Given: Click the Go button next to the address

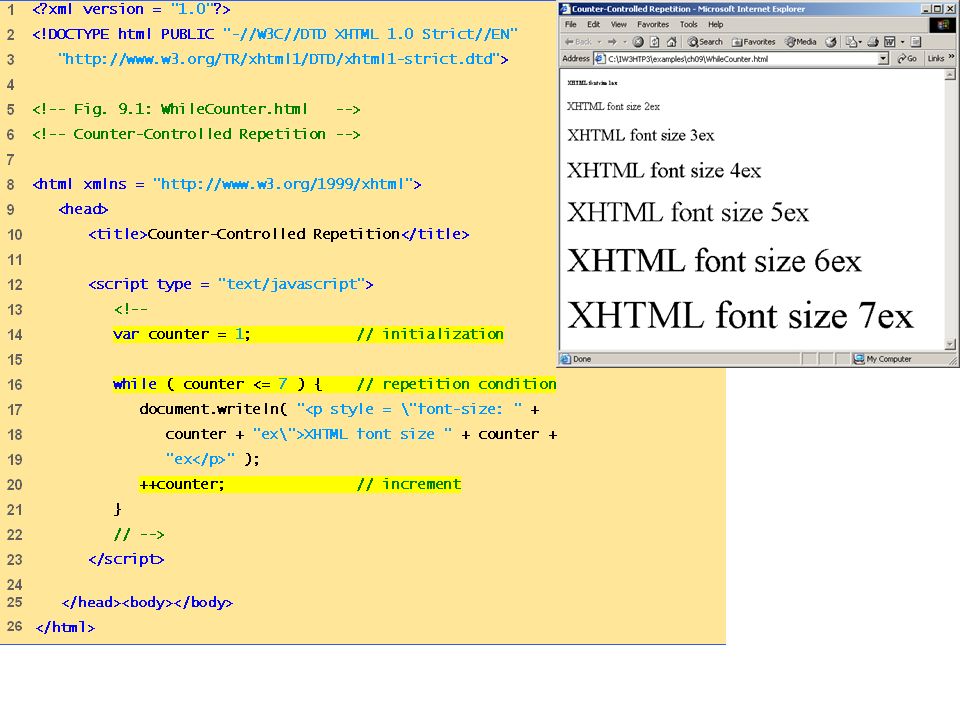Looking at the screenshot, I should pos(907,59).
